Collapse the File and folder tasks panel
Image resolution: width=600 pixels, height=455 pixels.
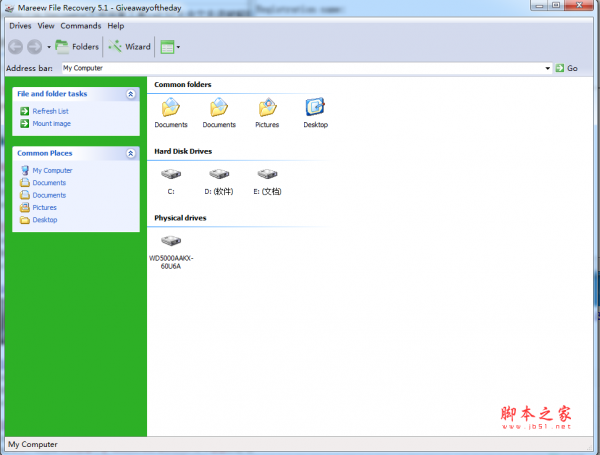(130, 94)
